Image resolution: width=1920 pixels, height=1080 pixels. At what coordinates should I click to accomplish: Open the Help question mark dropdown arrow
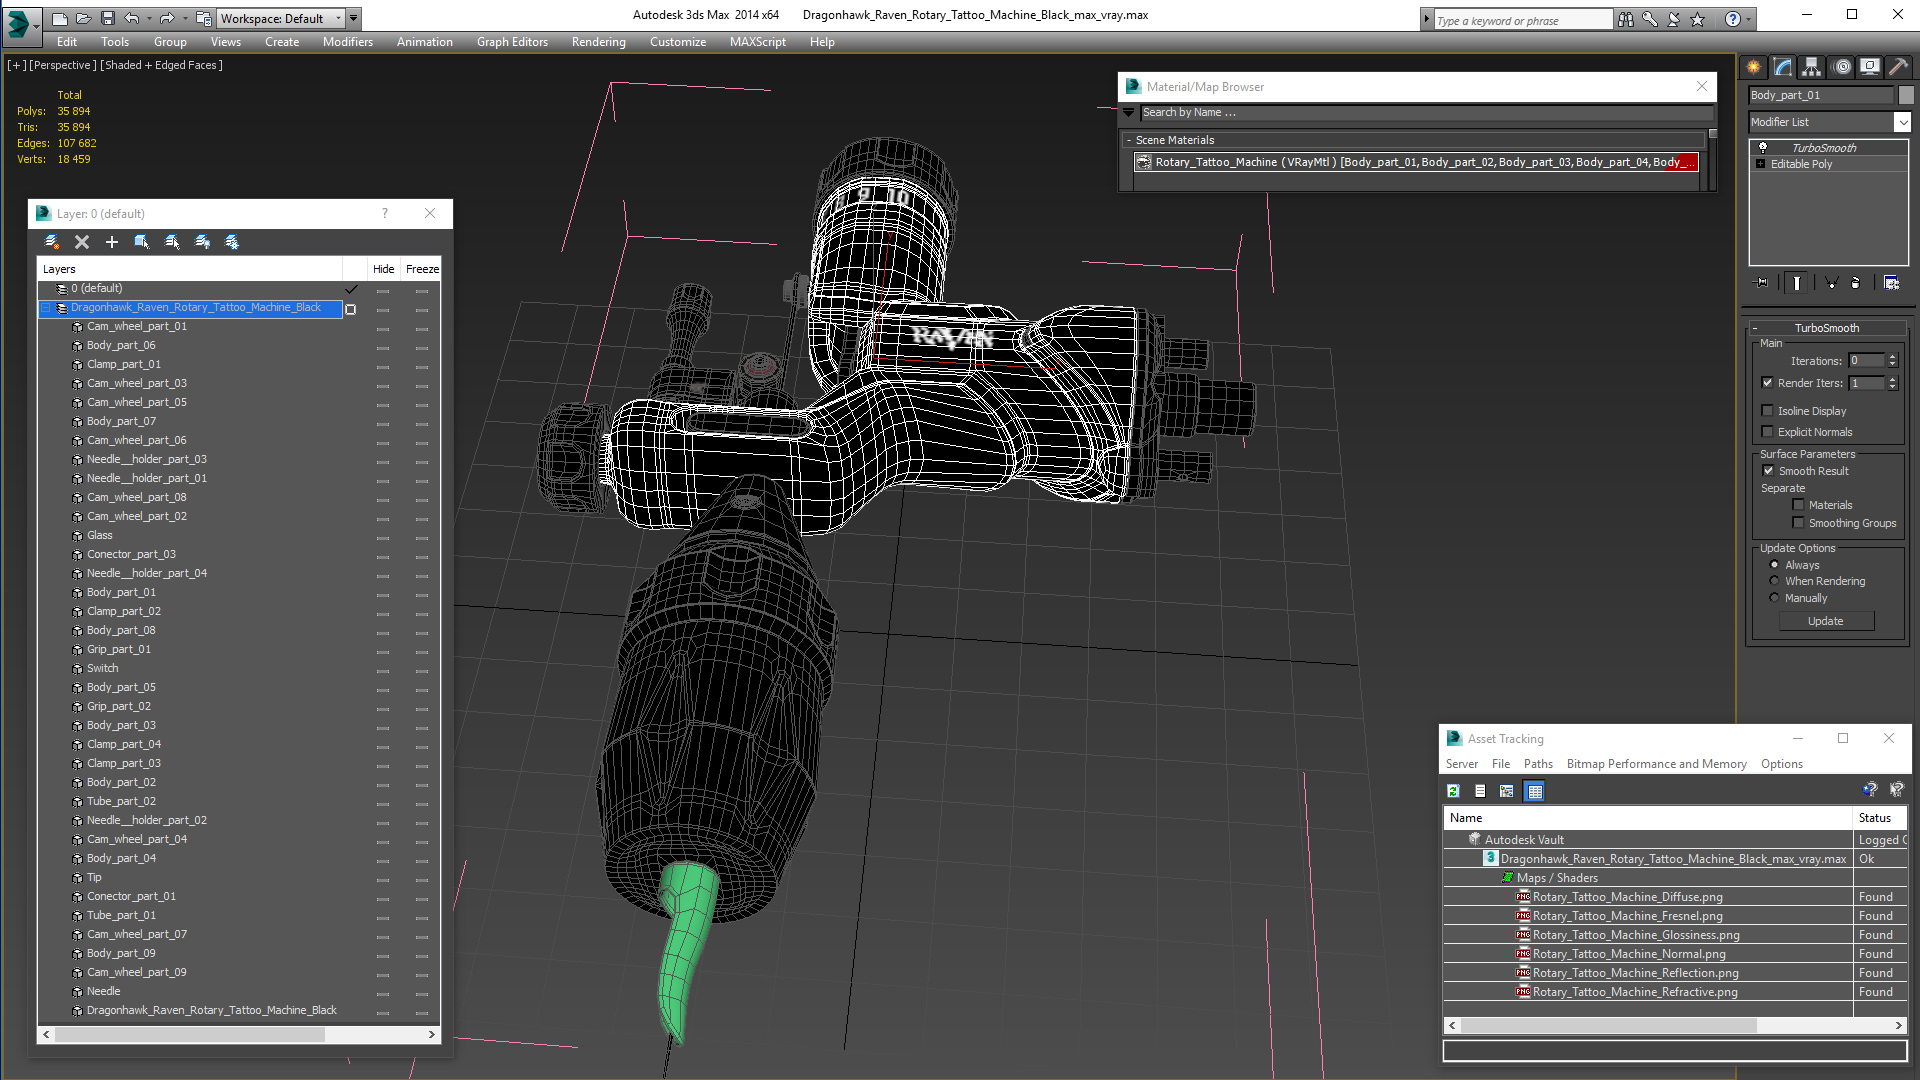coord(1750,19)
